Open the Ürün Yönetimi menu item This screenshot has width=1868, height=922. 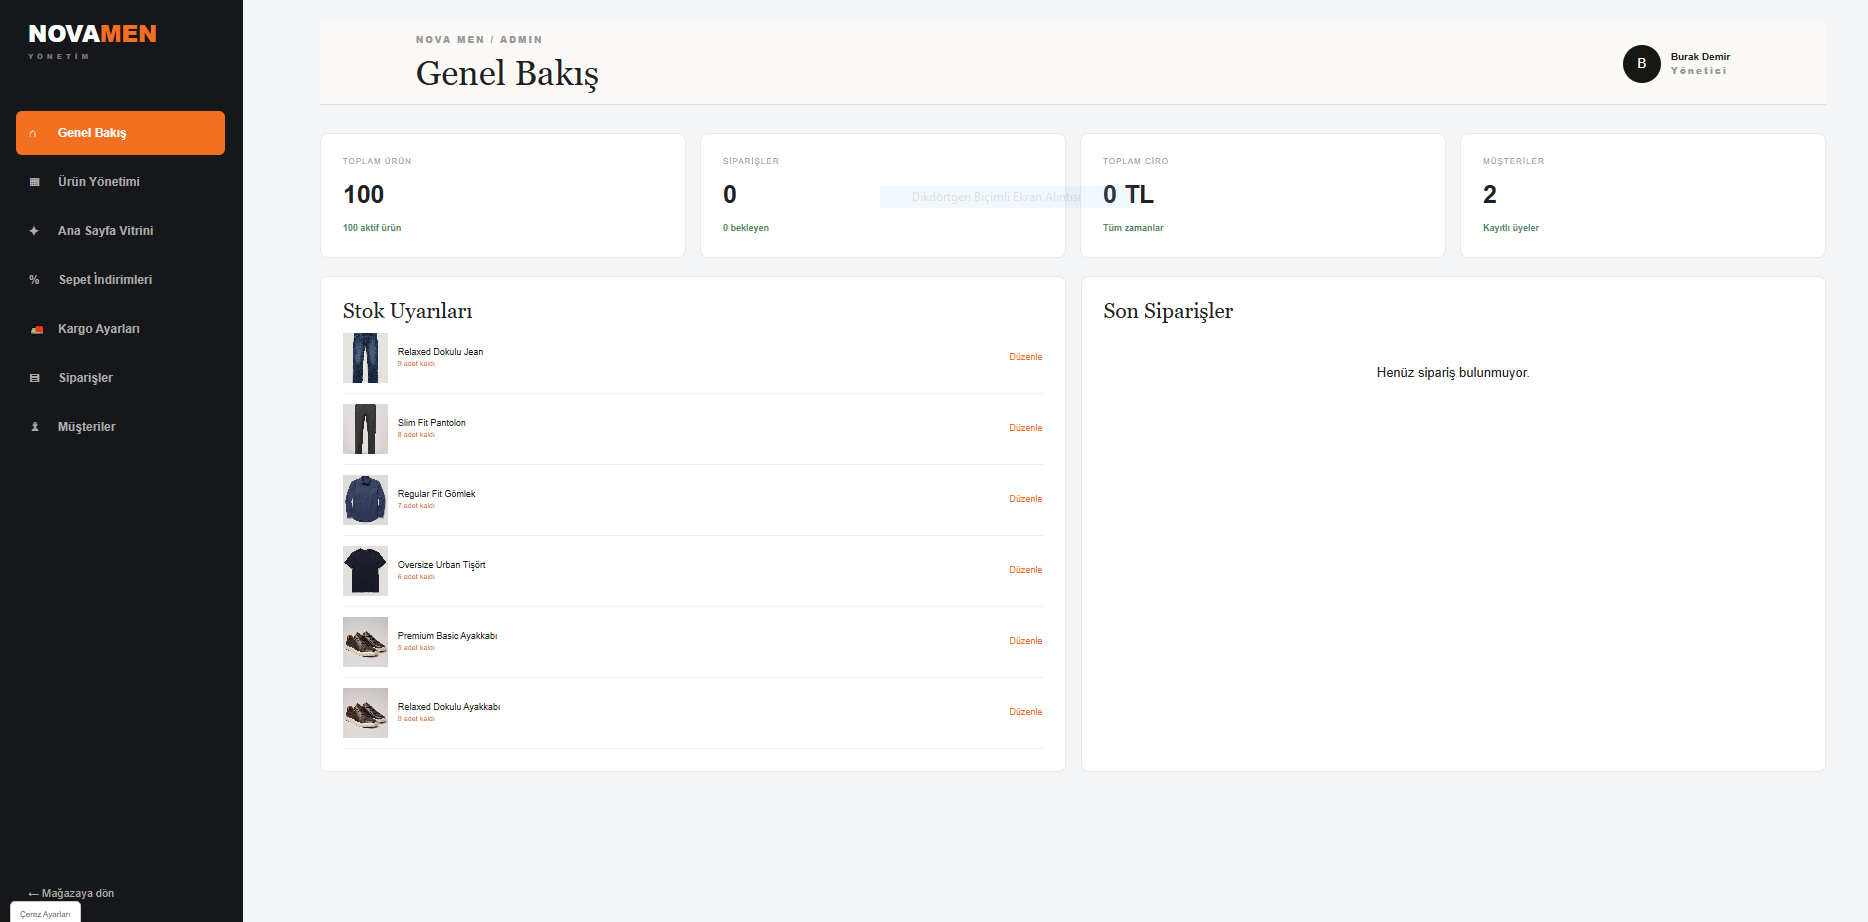tap(120, 182)
